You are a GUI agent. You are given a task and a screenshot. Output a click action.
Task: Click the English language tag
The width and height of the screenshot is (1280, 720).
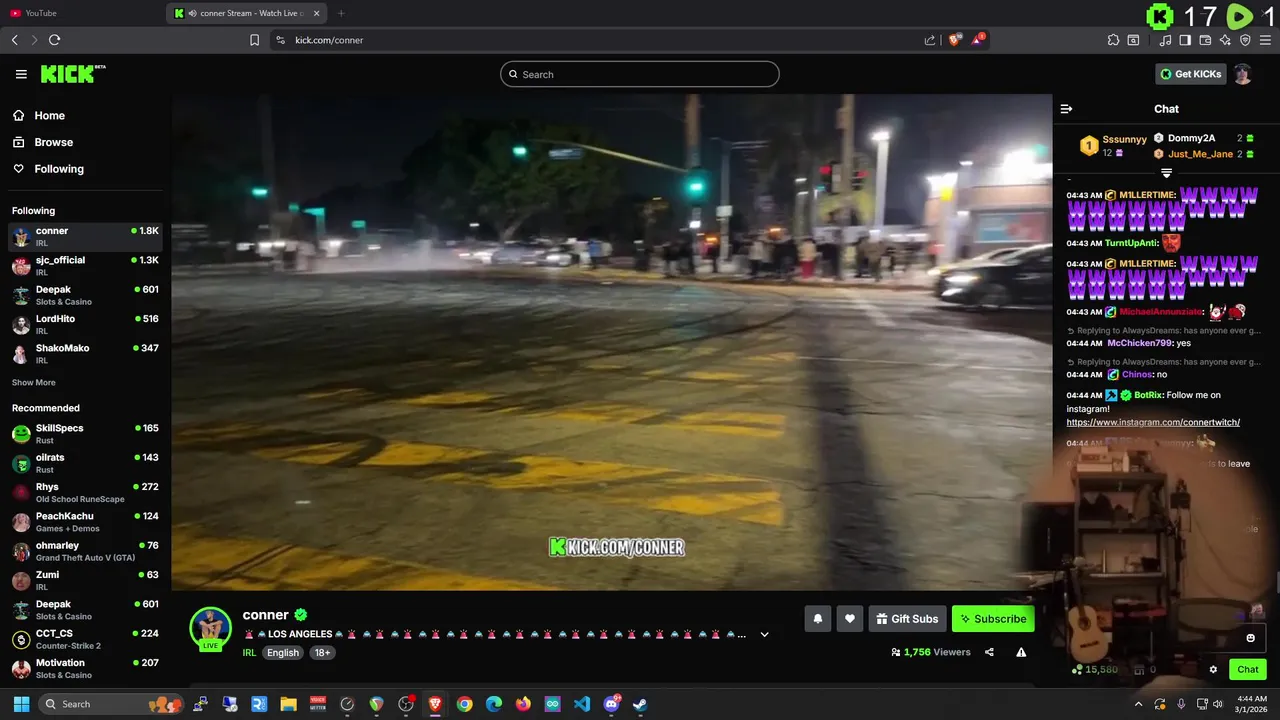coord(283,653)
